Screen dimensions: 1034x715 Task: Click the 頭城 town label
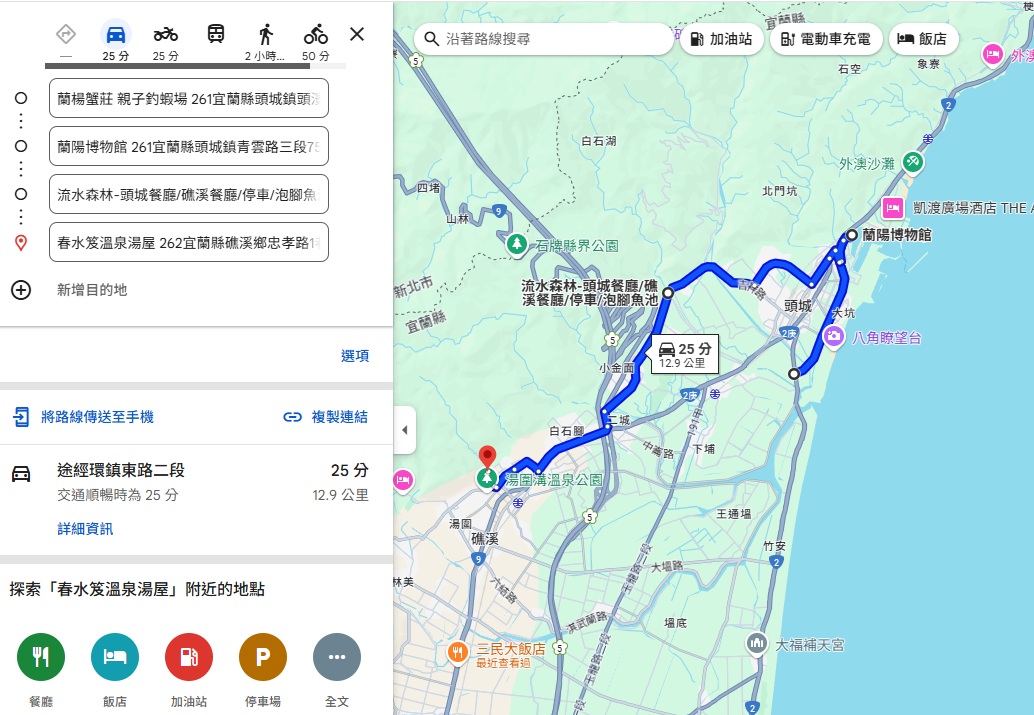click(x=798, y=306)
